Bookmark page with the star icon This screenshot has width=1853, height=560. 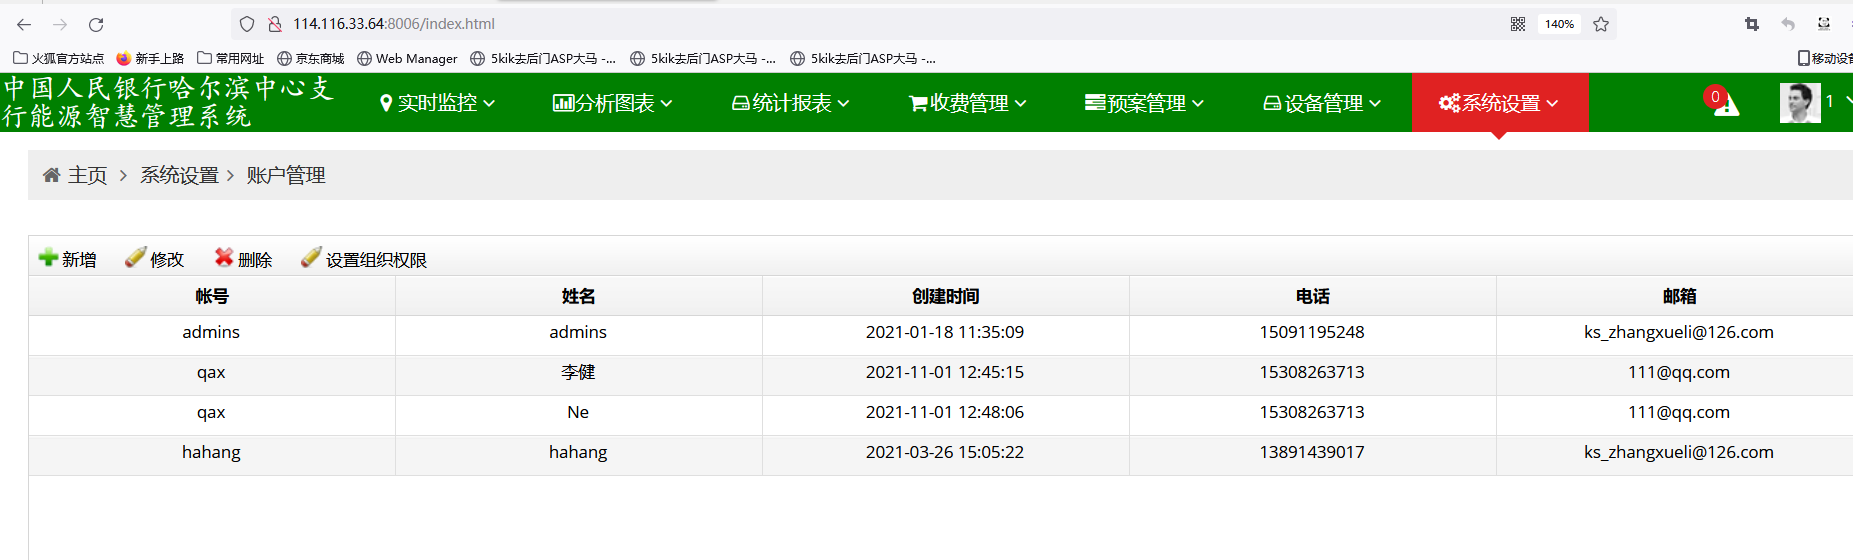click(1601, 24)
